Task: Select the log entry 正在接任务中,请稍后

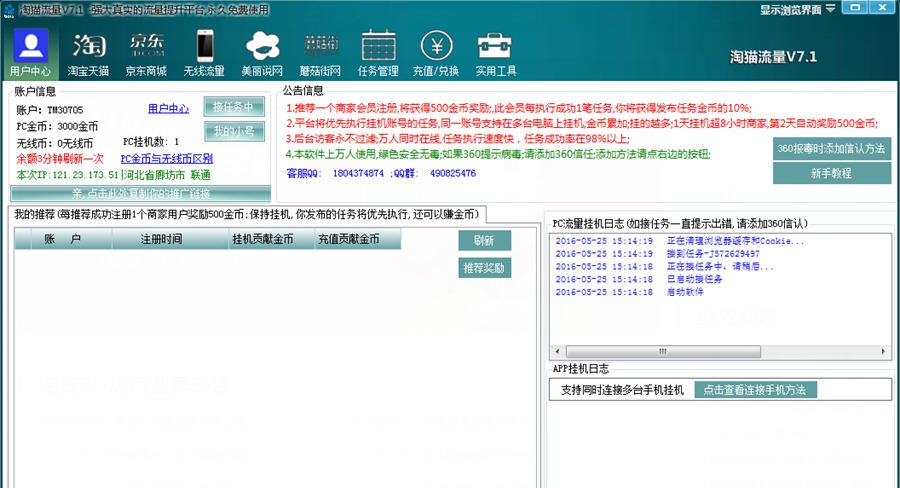Action: (x=664, y=266)
